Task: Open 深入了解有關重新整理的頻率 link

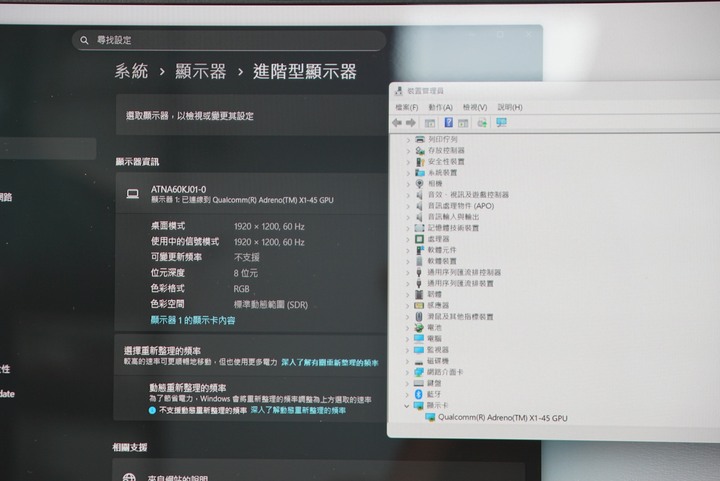Action: coord(330,363)
